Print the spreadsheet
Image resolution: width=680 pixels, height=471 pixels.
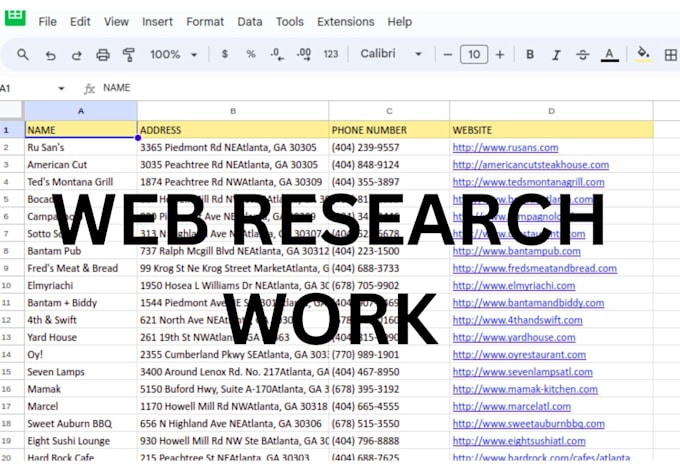click(x=103, y=55)
